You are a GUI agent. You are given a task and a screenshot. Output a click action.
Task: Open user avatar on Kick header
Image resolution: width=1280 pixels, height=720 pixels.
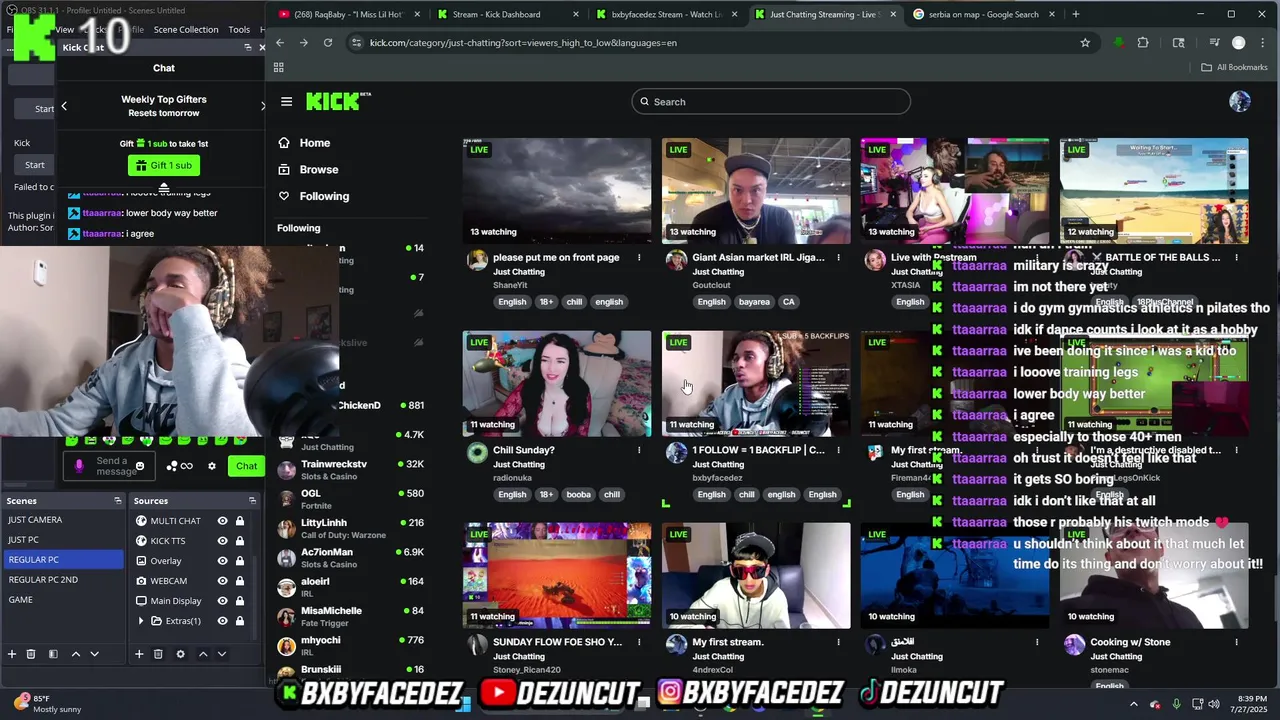1240,102
